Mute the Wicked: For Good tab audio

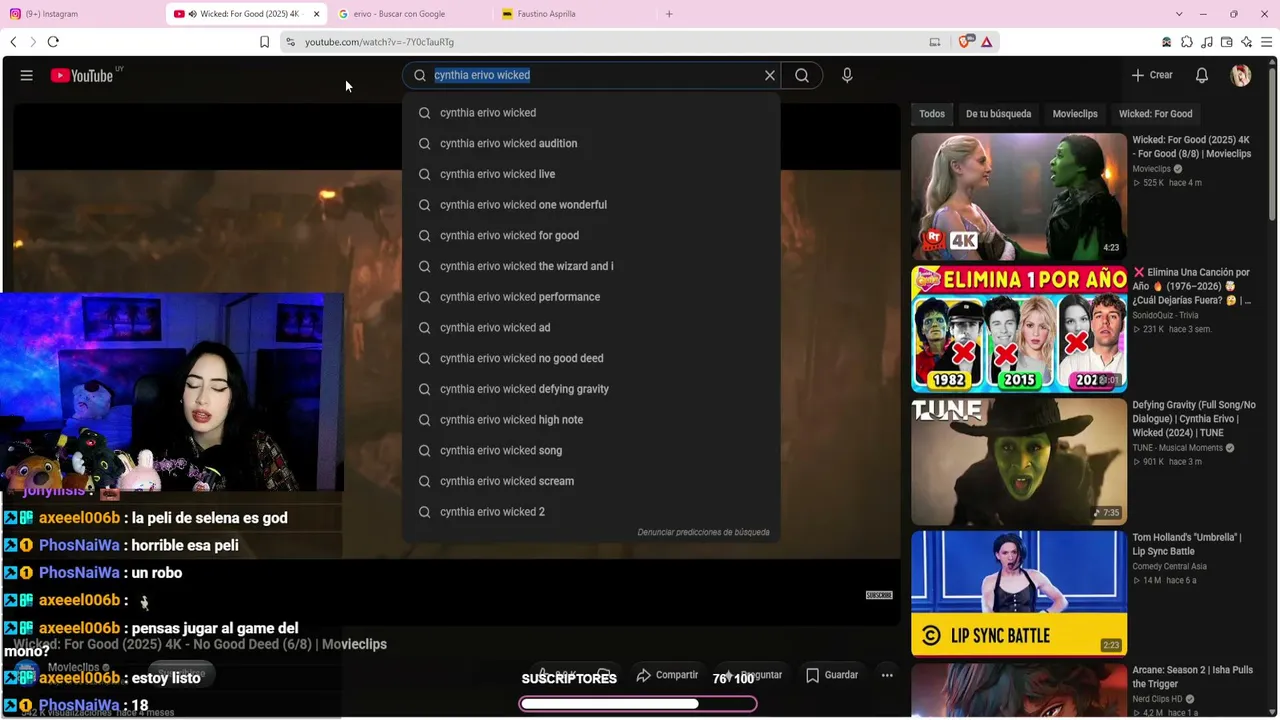[192, 14]
